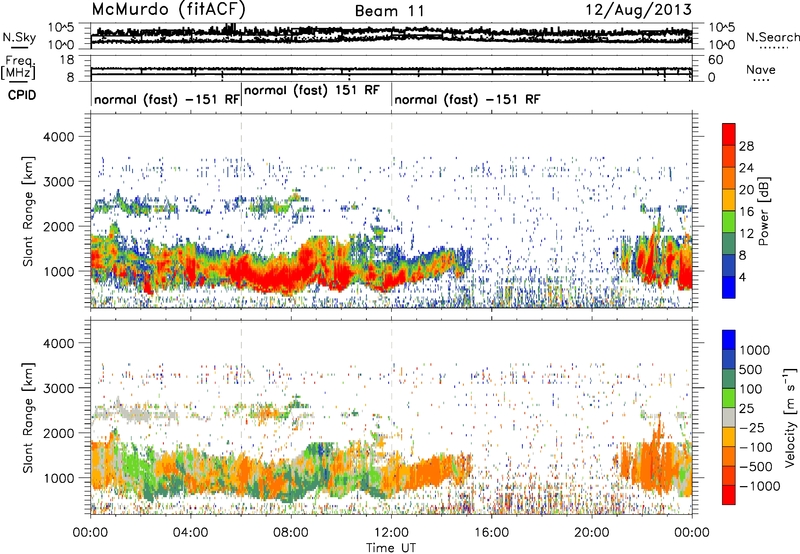This screenshot has height=554, width=800.
Task: Click the 'McMurdo (fitACF)' title text
Action: click(168, 9)
